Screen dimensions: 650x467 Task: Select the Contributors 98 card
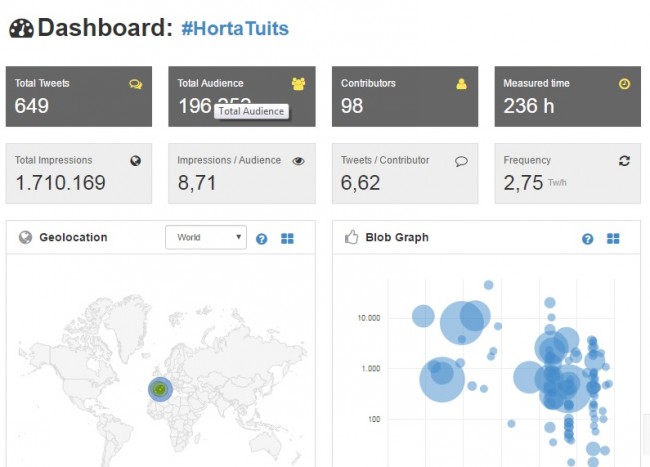[404, 97]
